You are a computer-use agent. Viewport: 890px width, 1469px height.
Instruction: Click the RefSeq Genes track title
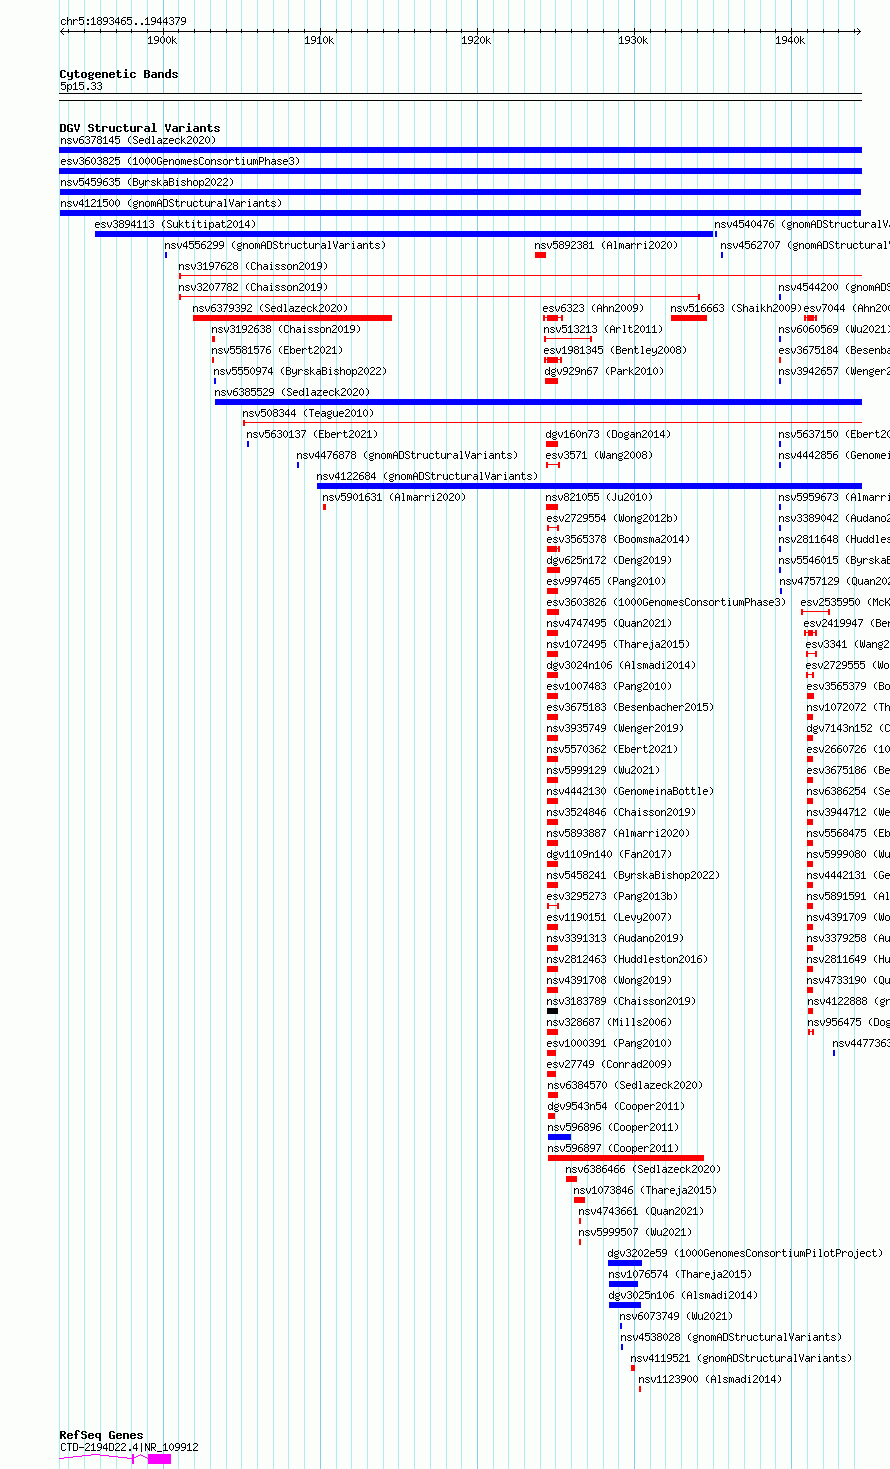click(x=101, y=1435)
